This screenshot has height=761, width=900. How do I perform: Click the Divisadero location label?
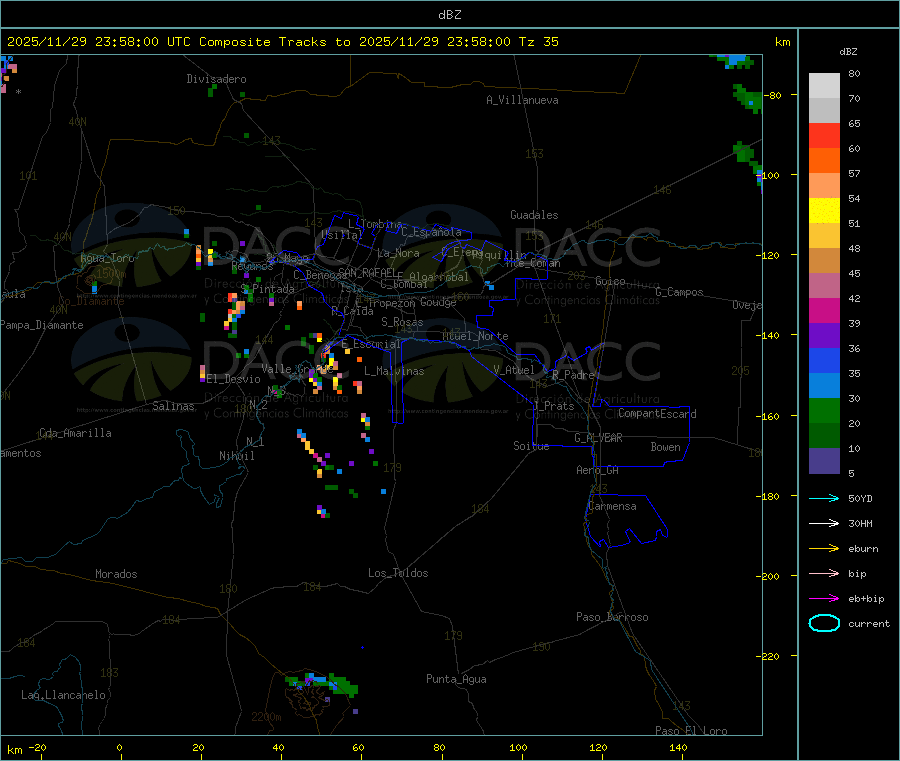[216, 79]
